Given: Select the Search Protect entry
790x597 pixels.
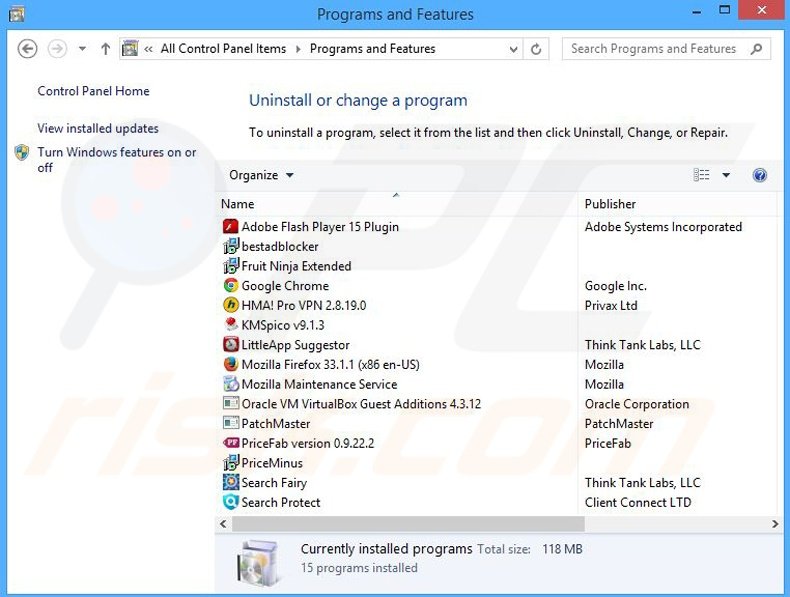Looking at the screenshot, I should tap(281, 502).
